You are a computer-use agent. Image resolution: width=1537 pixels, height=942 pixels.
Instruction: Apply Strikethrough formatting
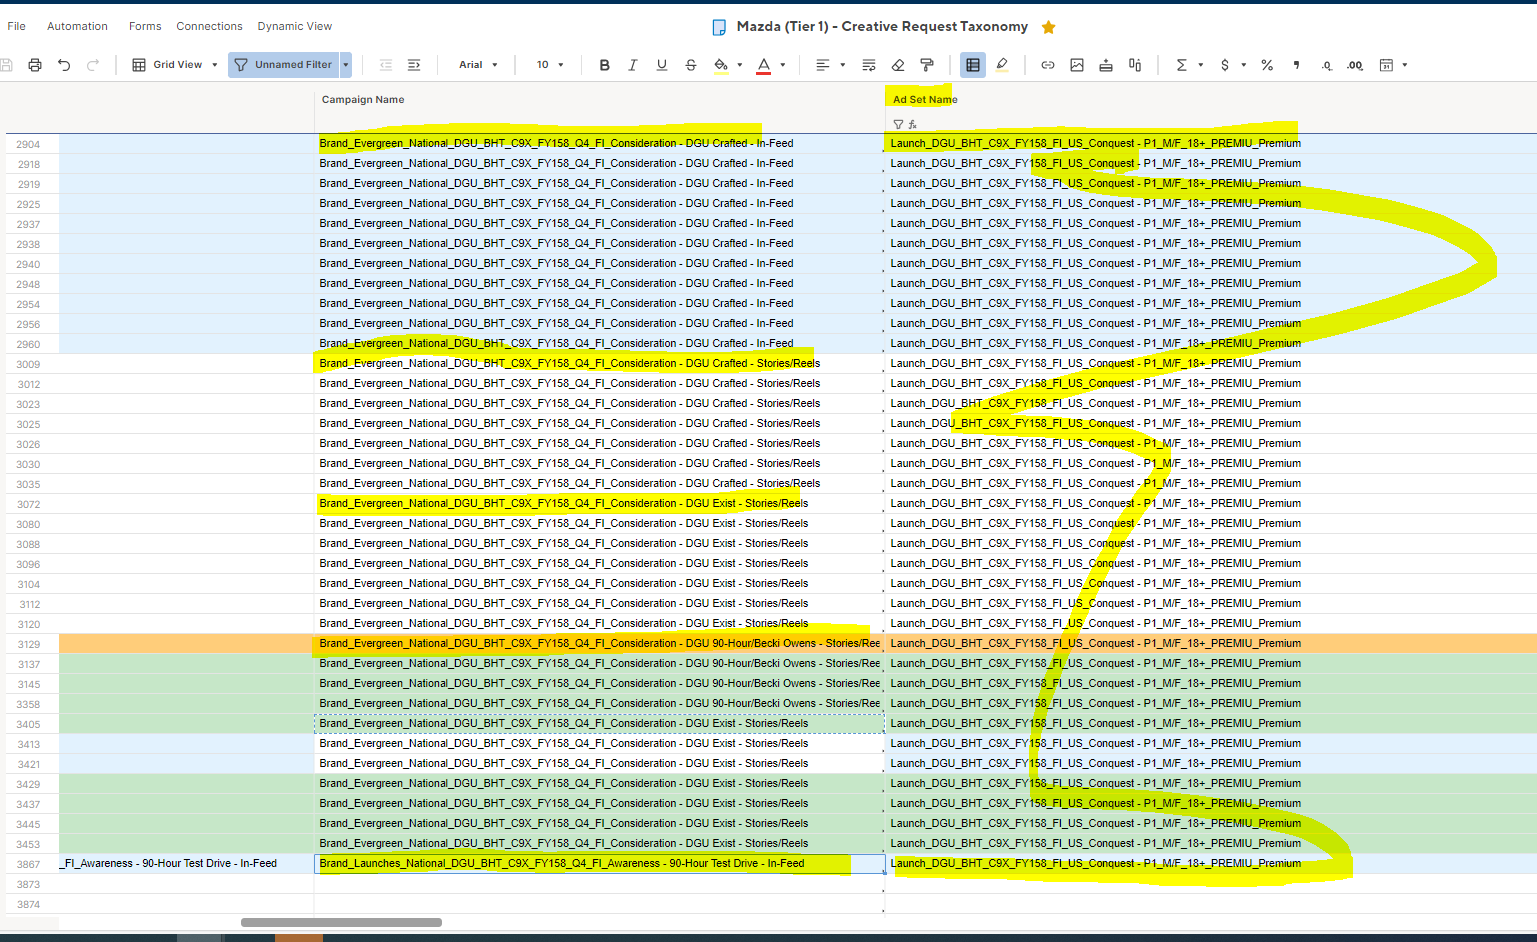click(x=690, y=65)
